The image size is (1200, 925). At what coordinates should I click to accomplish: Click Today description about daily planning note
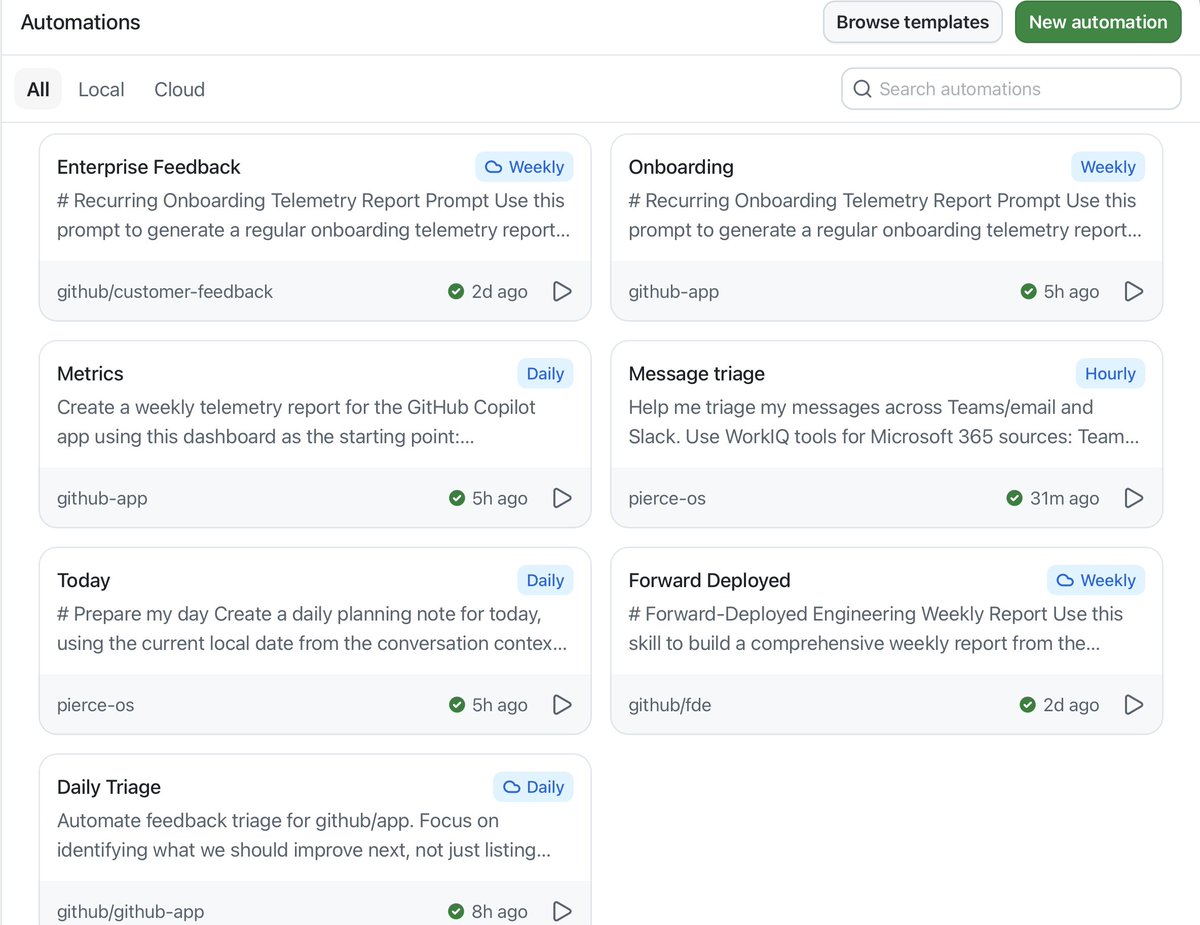point(312,629)
